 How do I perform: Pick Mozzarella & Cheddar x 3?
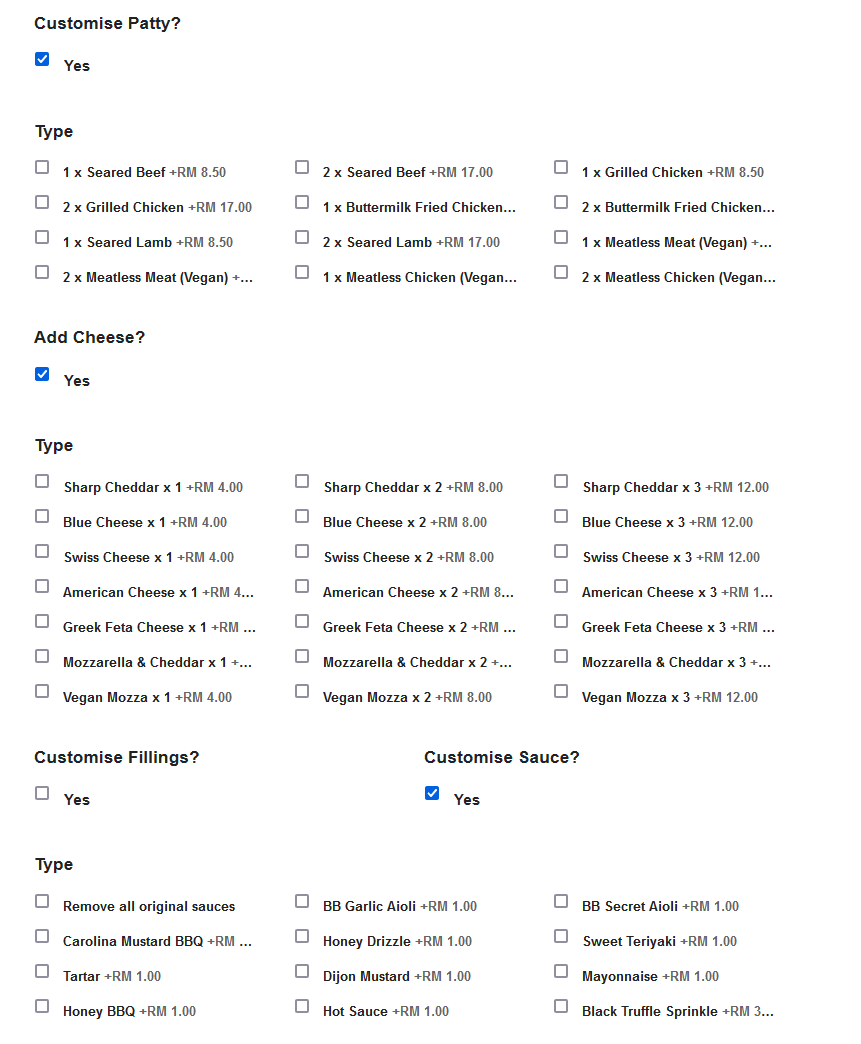(561, 656)
